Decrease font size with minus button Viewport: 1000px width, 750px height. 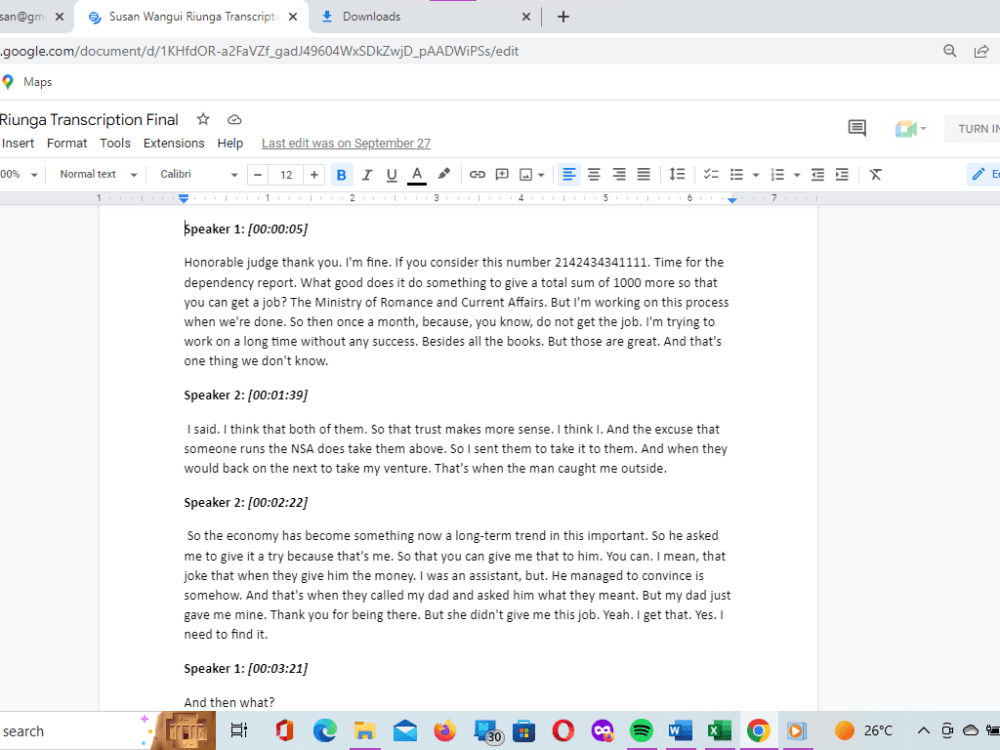pyautogui.click(x=258, y=175)
